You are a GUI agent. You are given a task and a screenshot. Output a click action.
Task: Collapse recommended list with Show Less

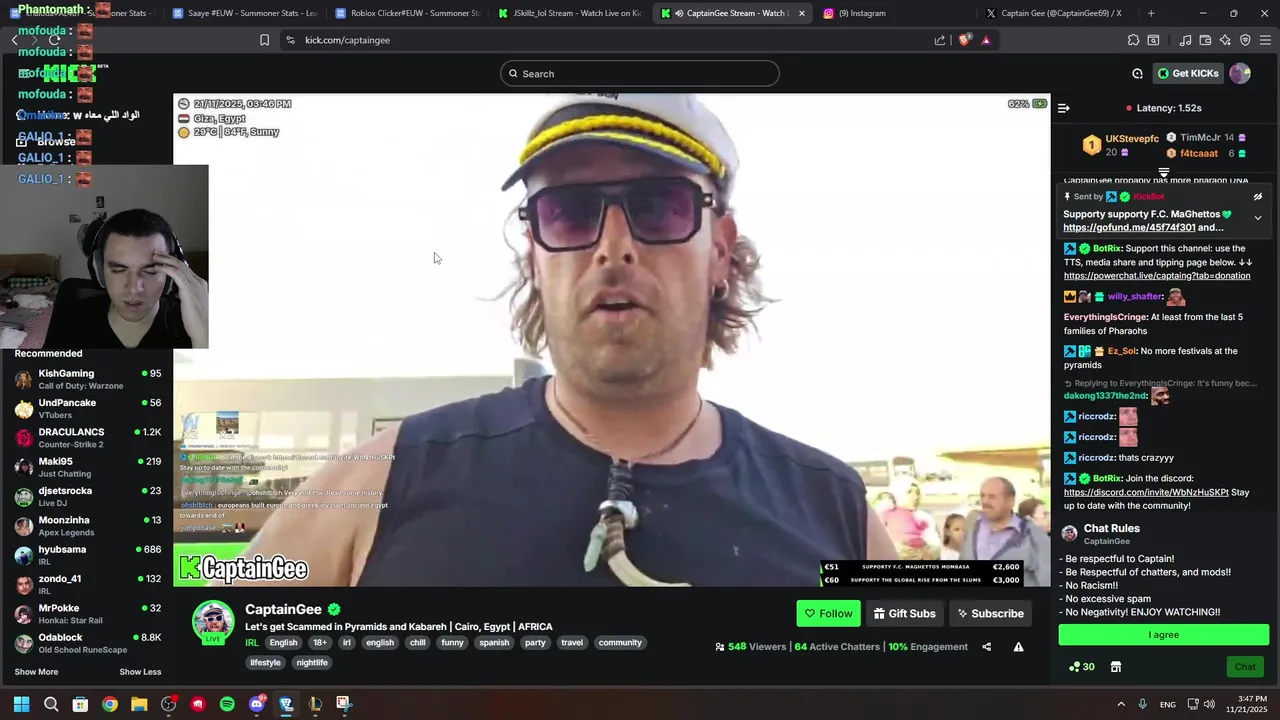[x=140, y=672]
